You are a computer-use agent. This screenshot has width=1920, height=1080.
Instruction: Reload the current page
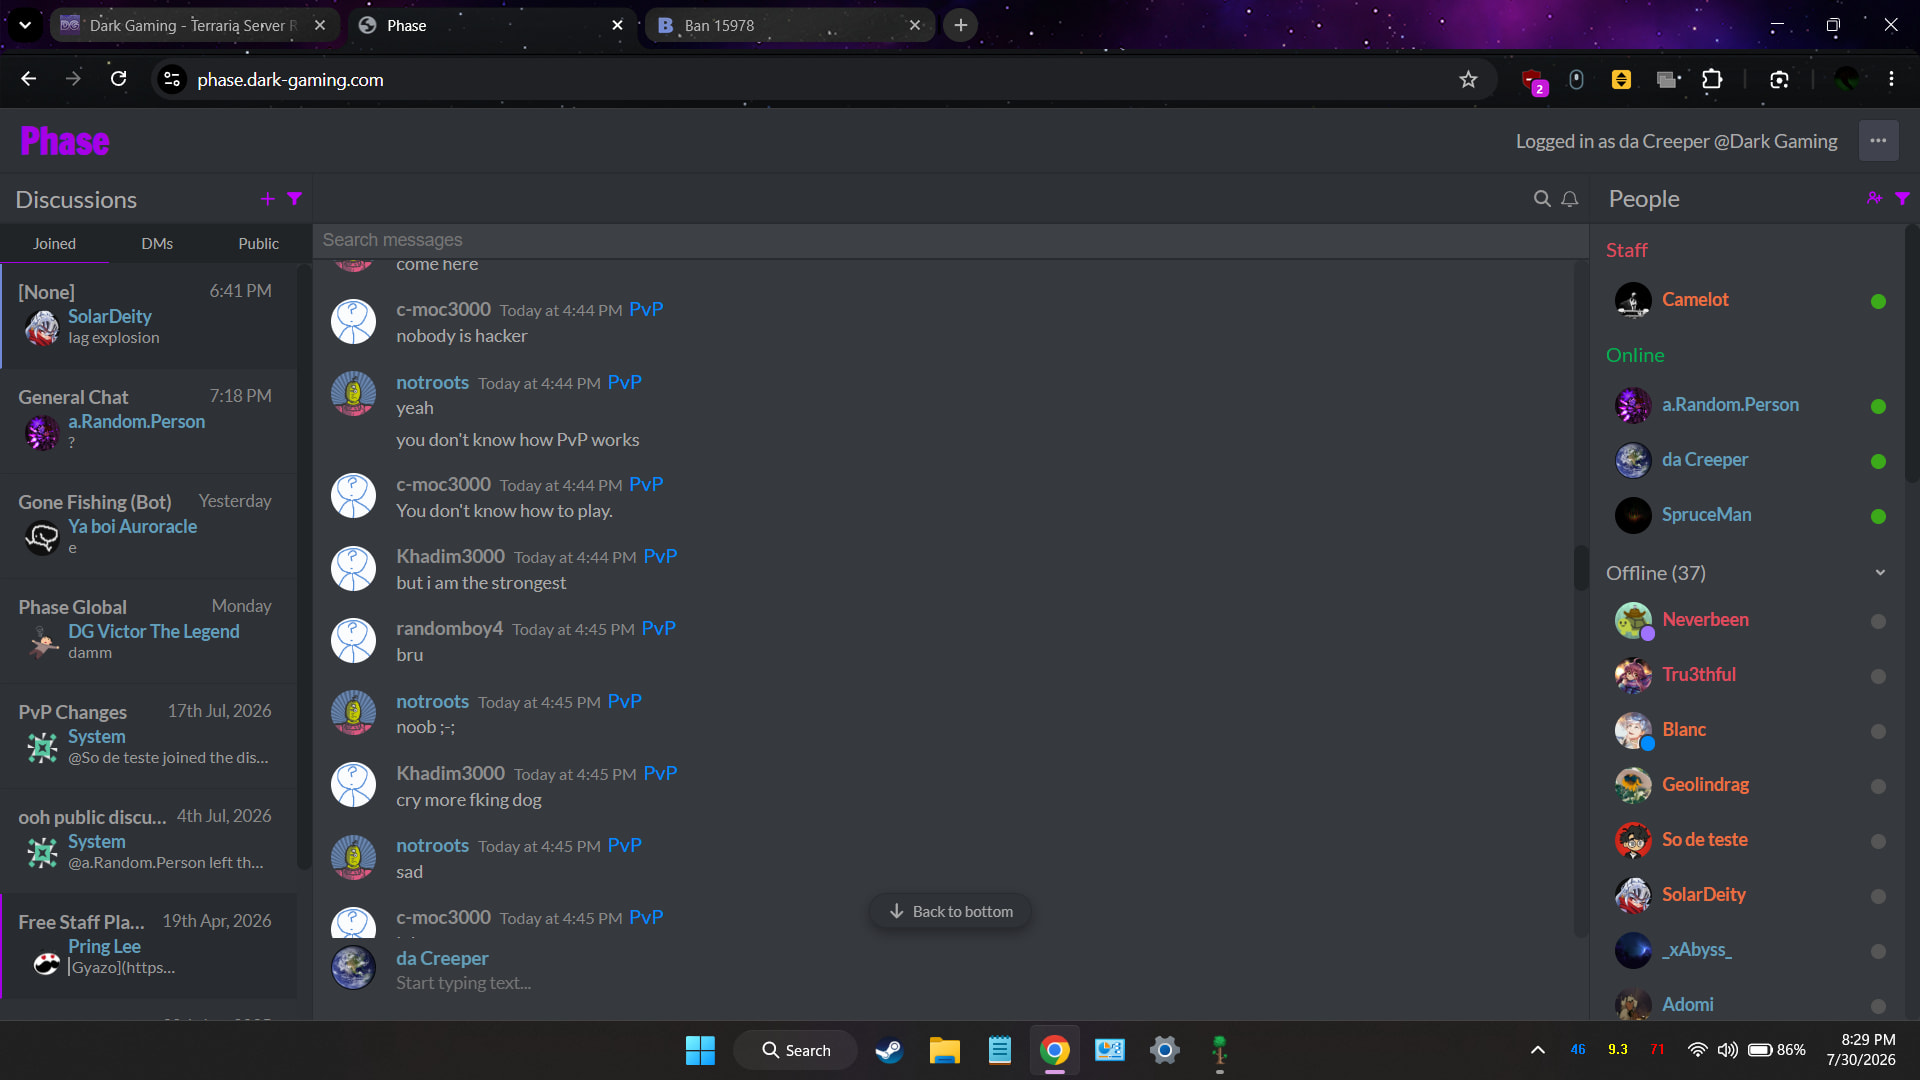[118, 79]
